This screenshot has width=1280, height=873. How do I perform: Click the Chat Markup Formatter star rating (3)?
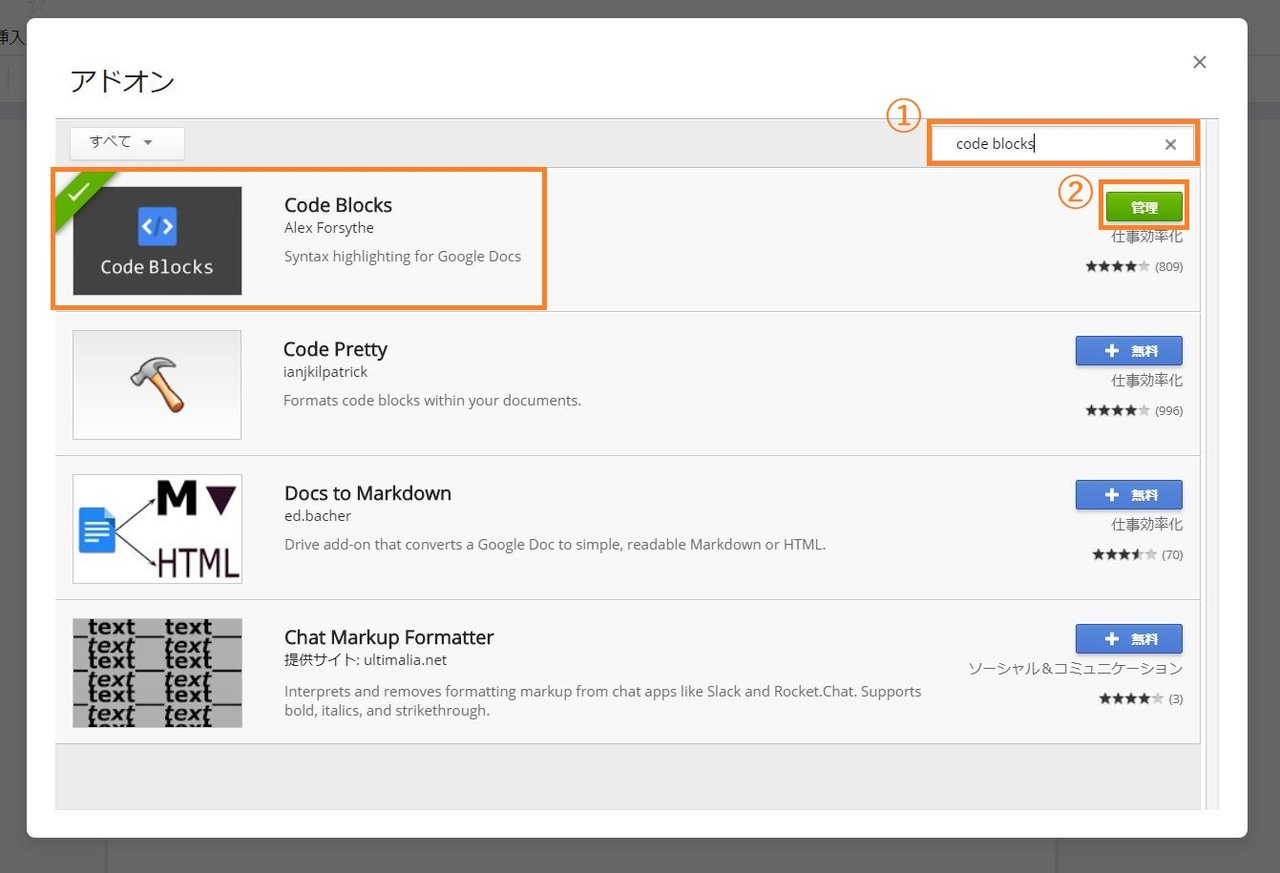click(x=1141, y=699)
